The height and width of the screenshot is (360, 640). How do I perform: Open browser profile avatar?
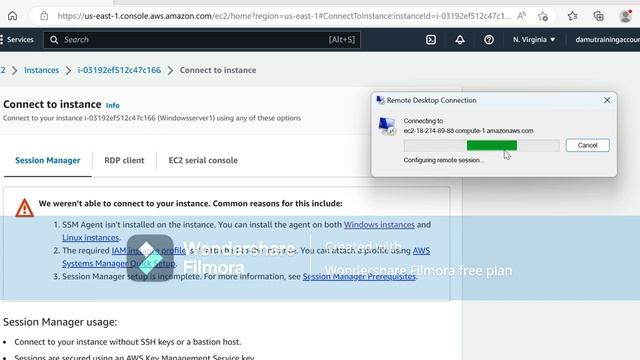click(x=625, y=16)
